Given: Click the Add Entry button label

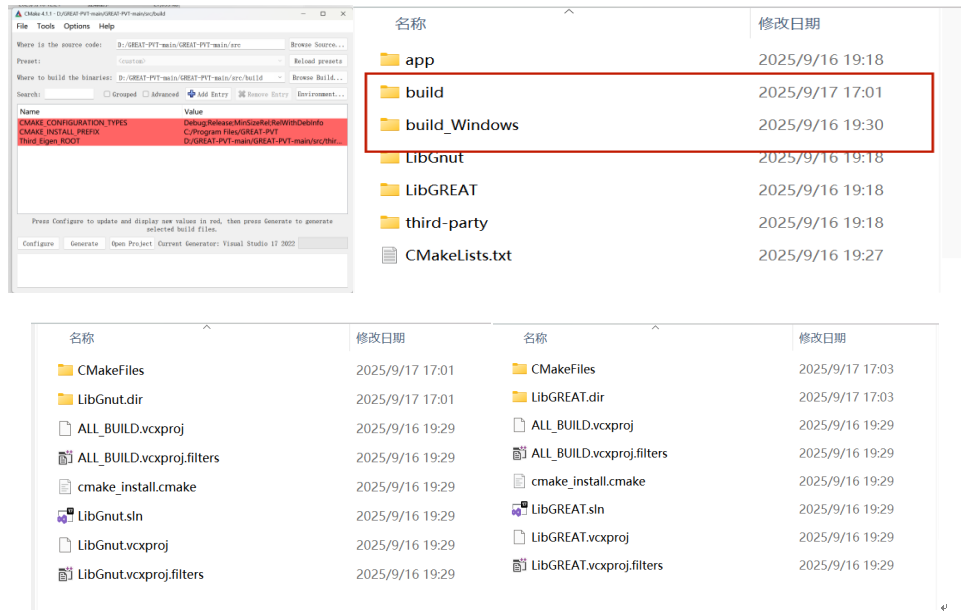Looking at the screenshot, I should (213, 94).
